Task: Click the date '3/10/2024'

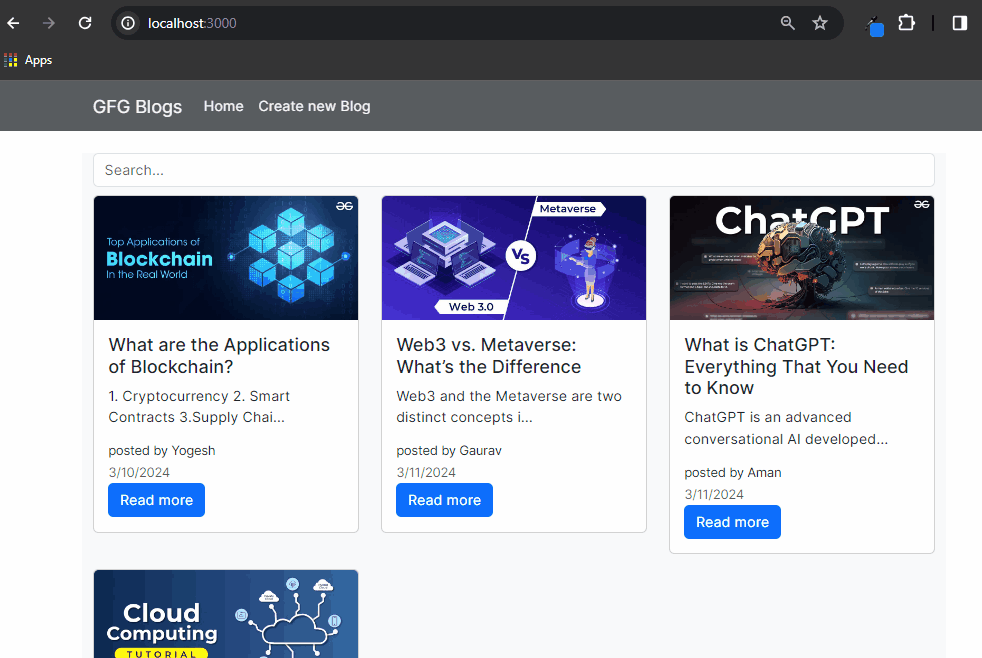Action: click(x=139, y=473)
